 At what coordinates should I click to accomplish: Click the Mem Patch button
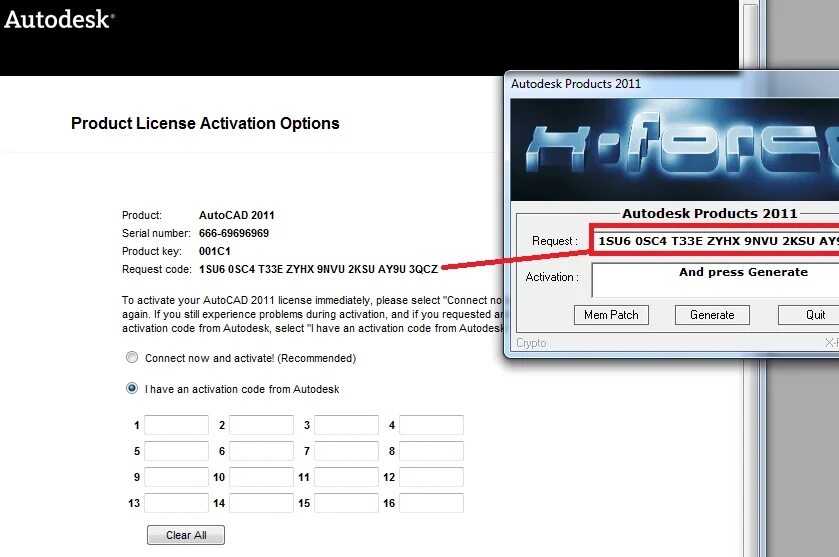point(611,315)
